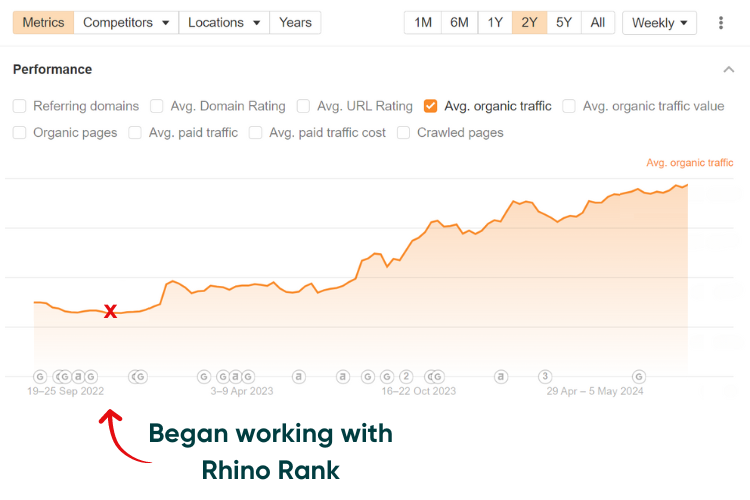
Task: Click the 19–25 Sep 2022 date label
Action: coord(66,391)
